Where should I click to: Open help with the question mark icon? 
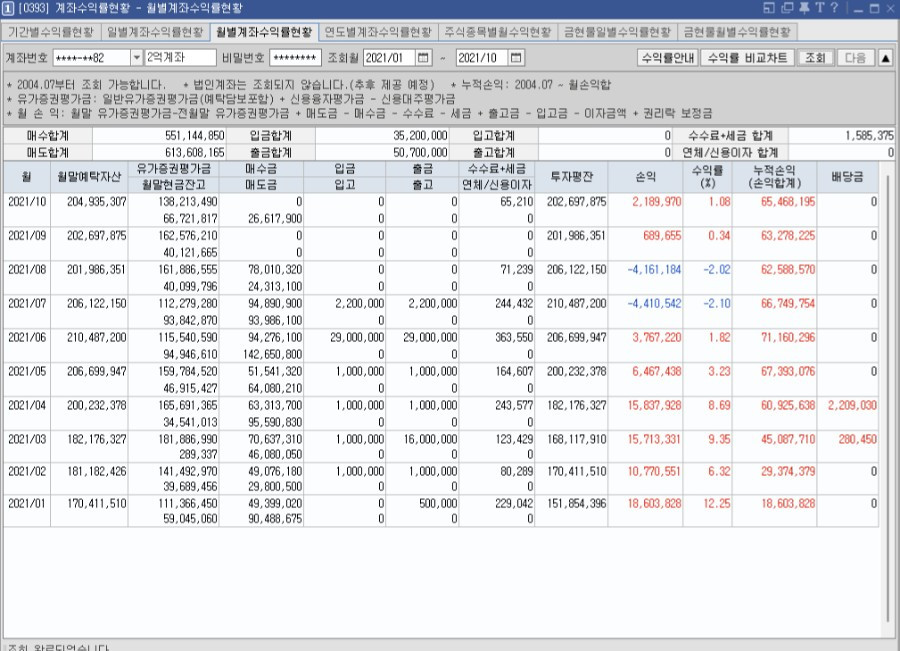point(834,7)
